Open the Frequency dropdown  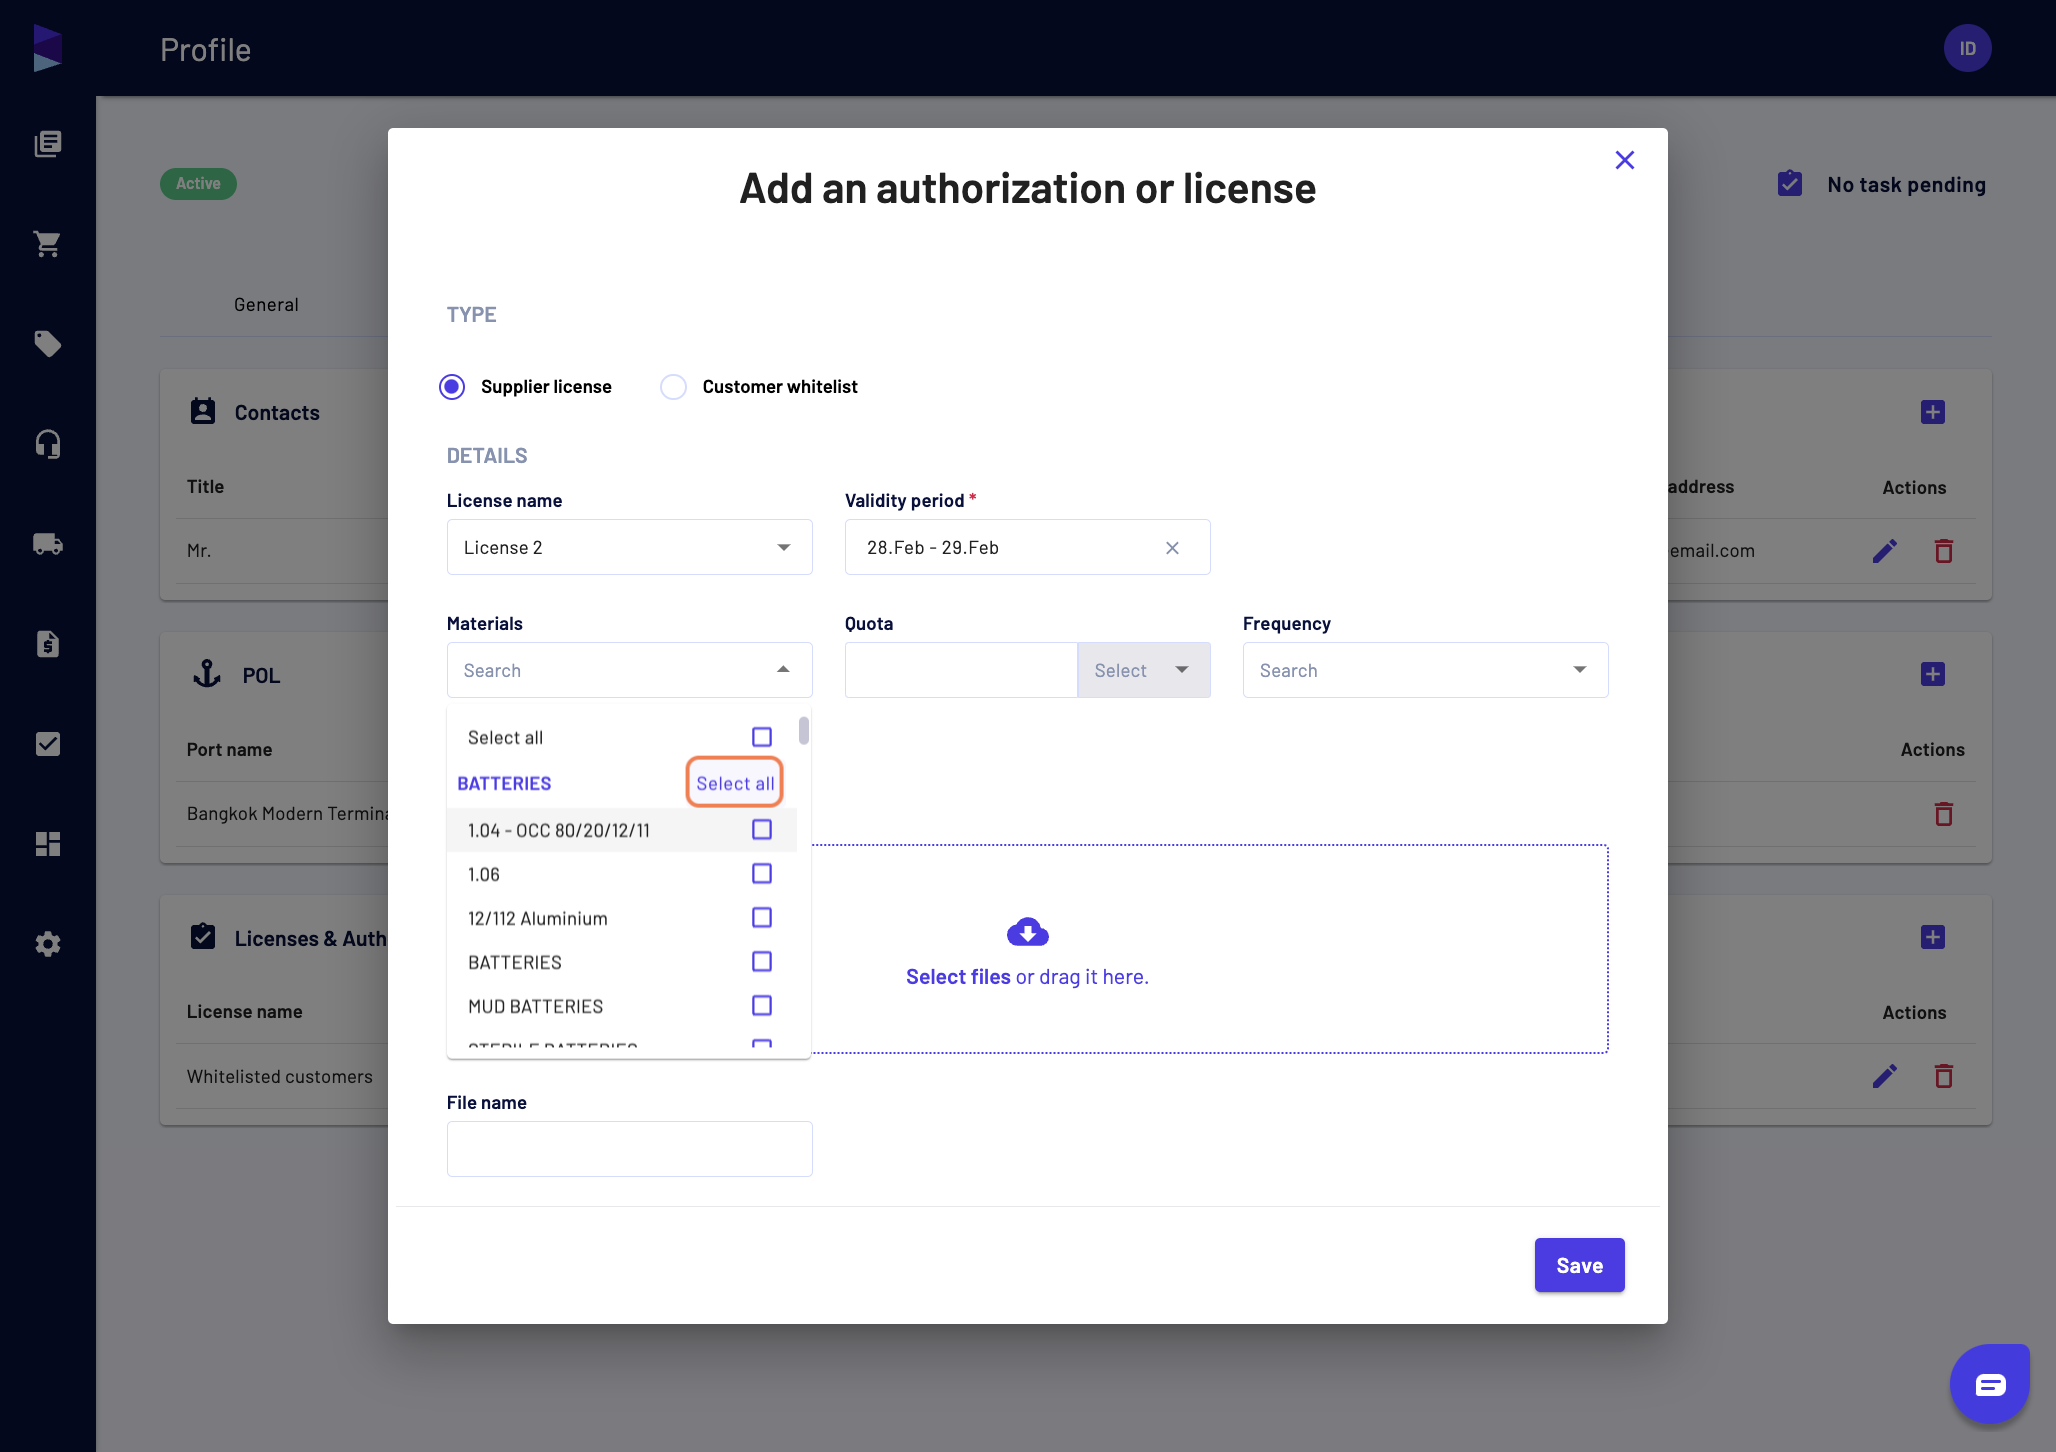pos(1425,670)
